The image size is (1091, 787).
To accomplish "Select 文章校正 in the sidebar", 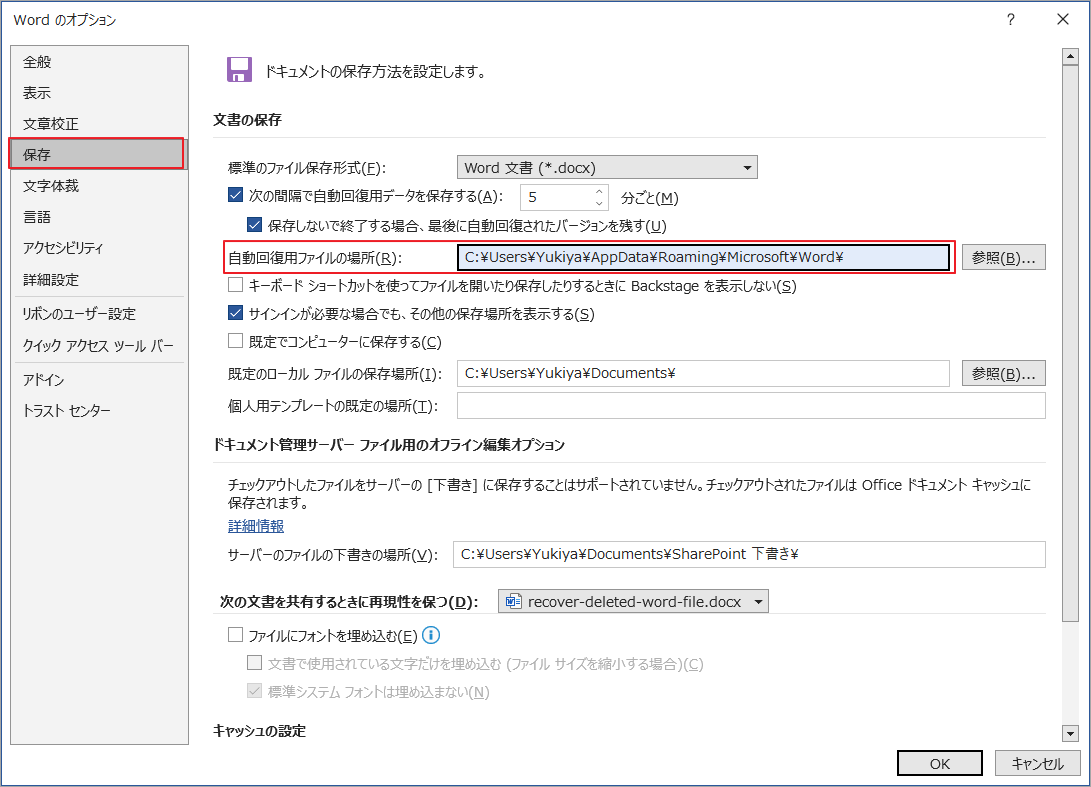I will point(98,124).
